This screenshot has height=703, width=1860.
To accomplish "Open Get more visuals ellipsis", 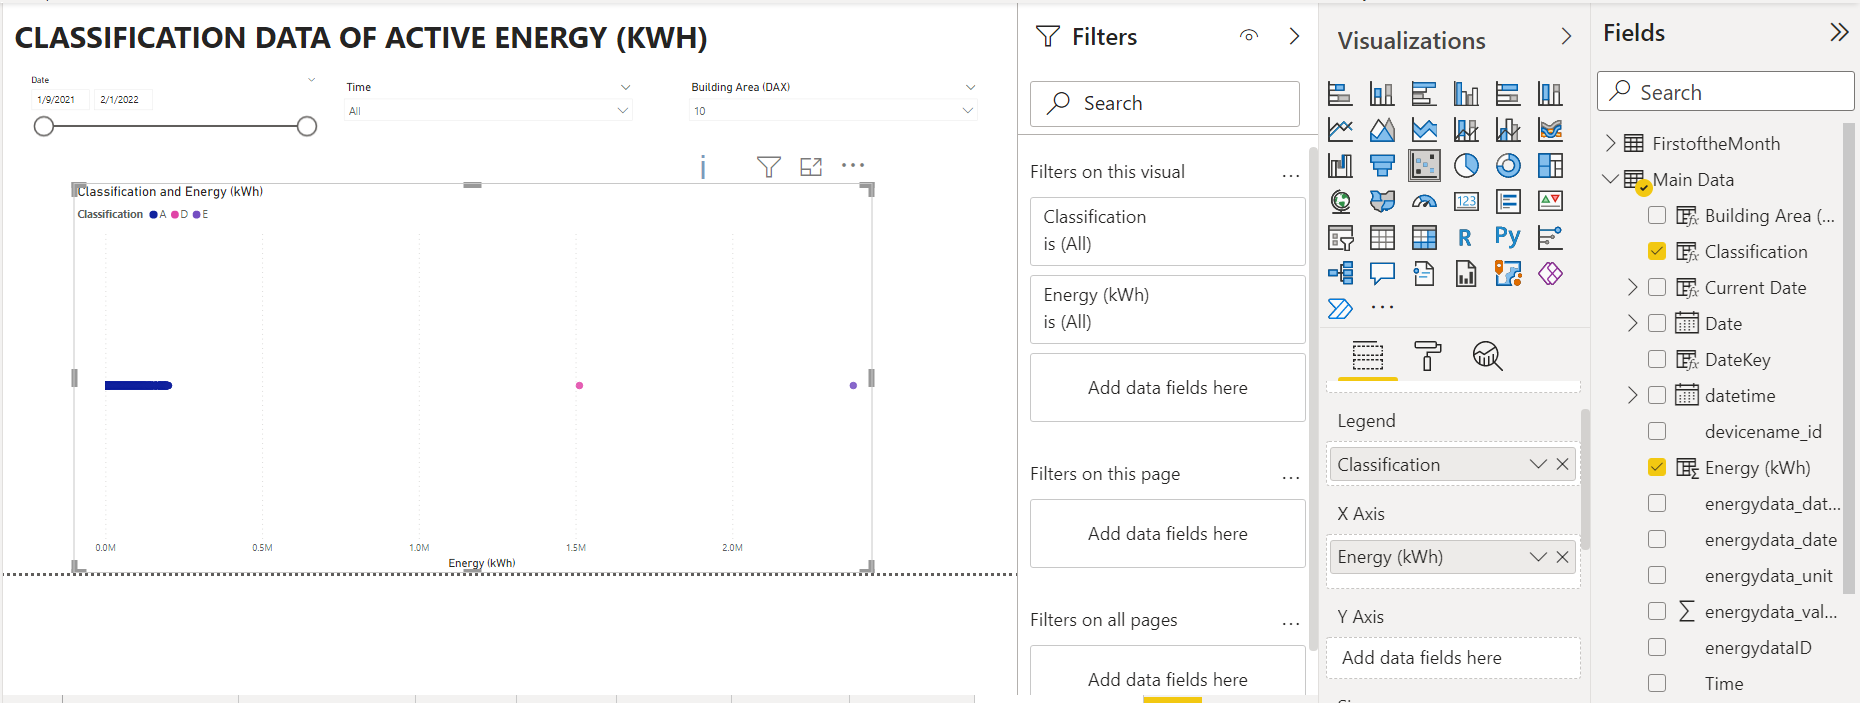I will click(x=1382, y=308).
